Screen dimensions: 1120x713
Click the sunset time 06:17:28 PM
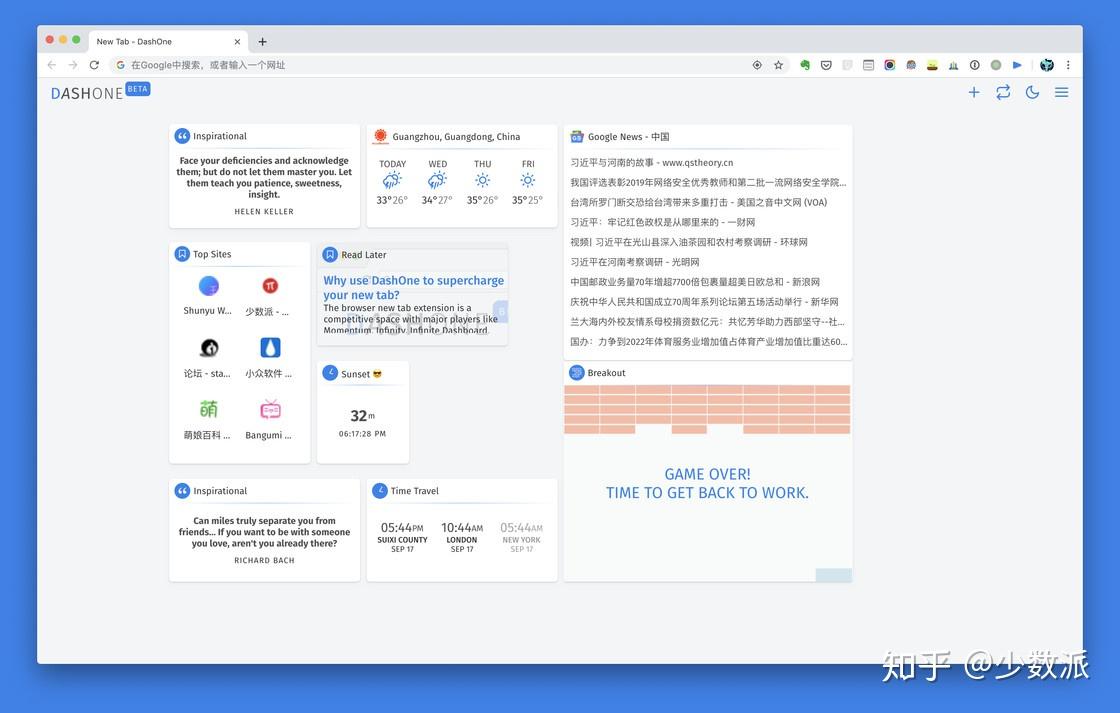tap(362, 434)
